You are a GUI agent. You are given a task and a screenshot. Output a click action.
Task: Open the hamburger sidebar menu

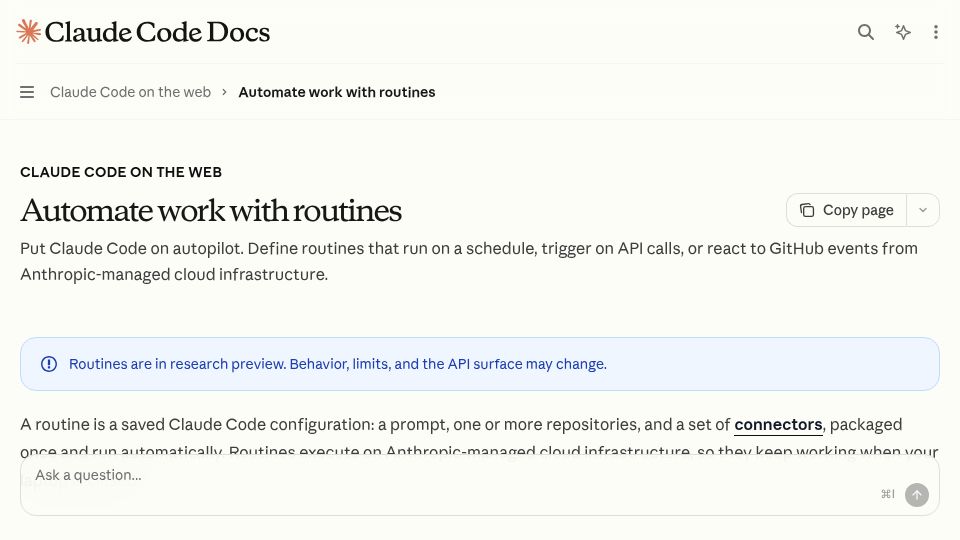point(27,92)
